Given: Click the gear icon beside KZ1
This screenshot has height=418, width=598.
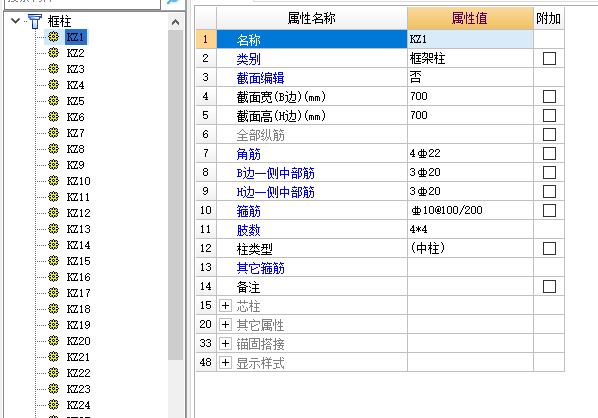Looking at the screenshot, I should (53, 37).
